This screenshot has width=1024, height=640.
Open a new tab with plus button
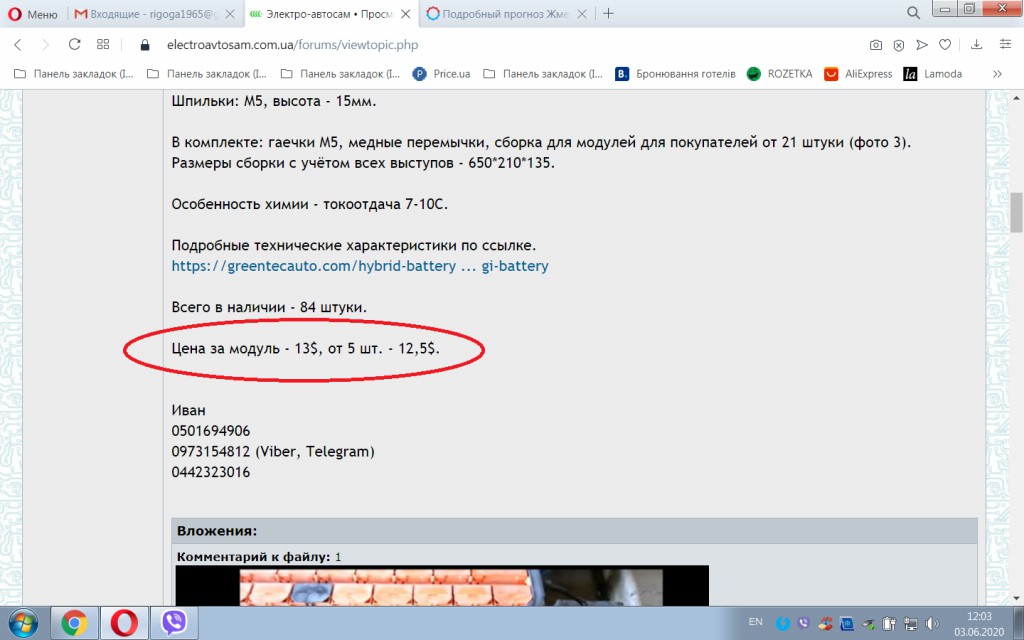coord(608,14)
